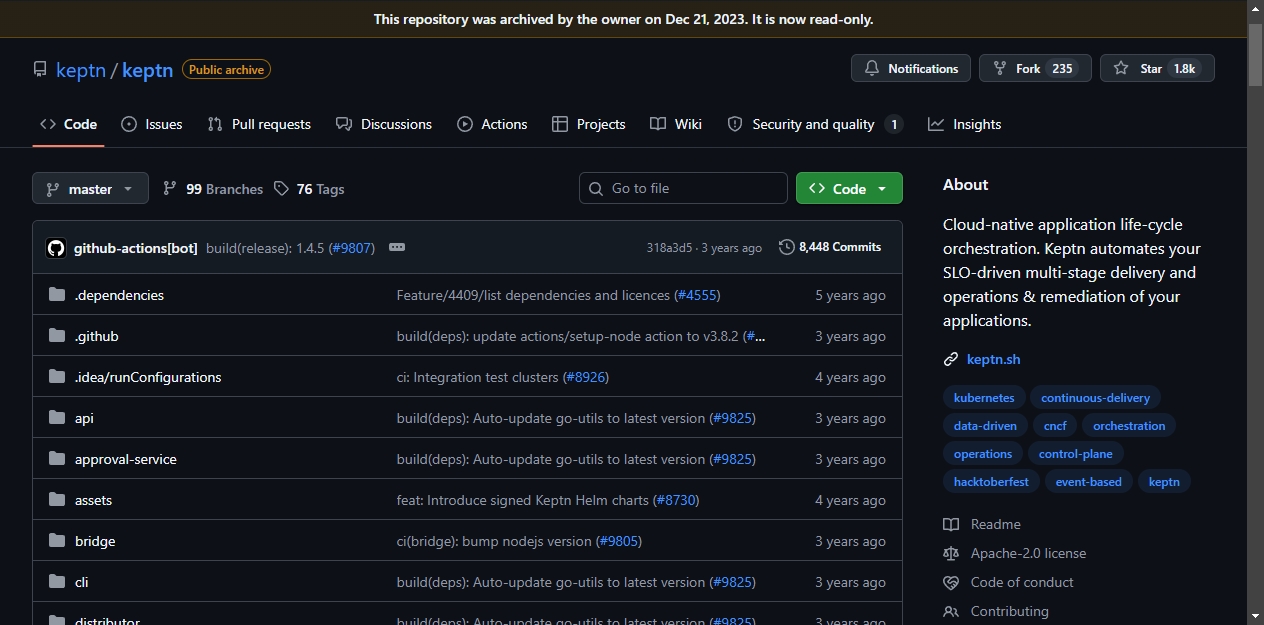1264x625 pixels.
Task: Click the repository icon beside keptn/keptn
Action: click(40, 70)
